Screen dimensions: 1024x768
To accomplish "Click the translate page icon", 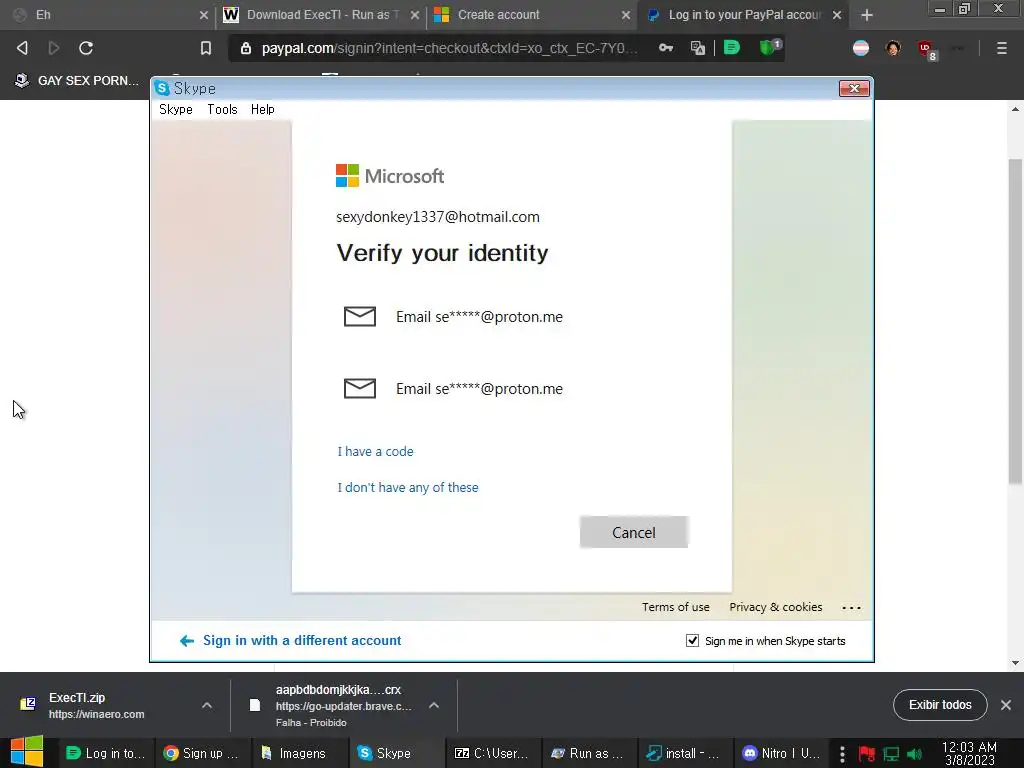I will pyautogui.click(x=697, y=48).
